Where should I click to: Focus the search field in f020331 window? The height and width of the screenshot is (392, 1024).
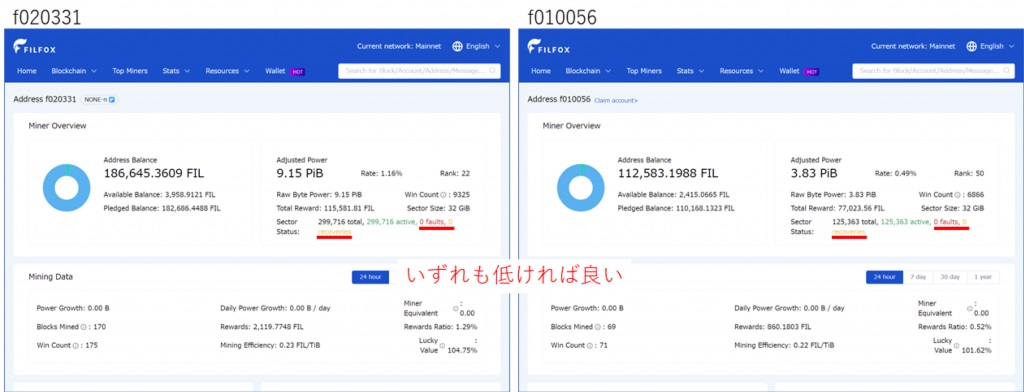(419, 71)
